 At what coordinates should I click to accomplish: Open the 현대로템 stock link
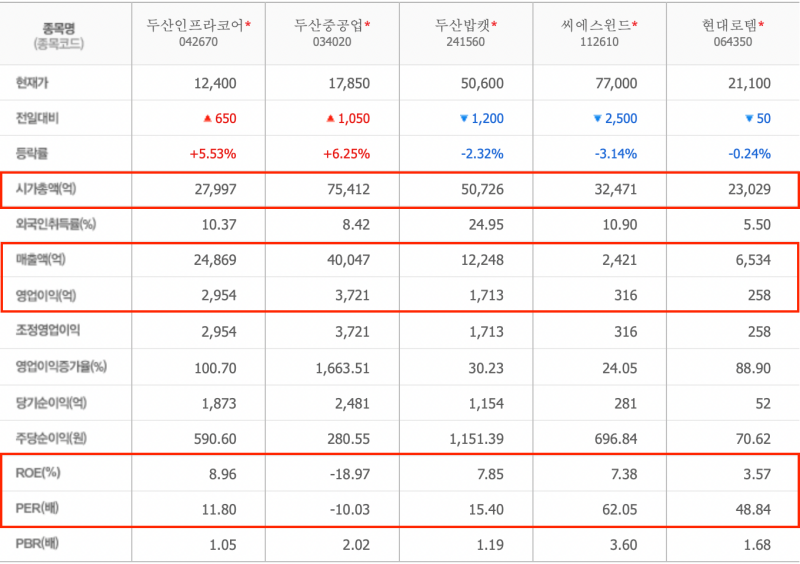730,25
